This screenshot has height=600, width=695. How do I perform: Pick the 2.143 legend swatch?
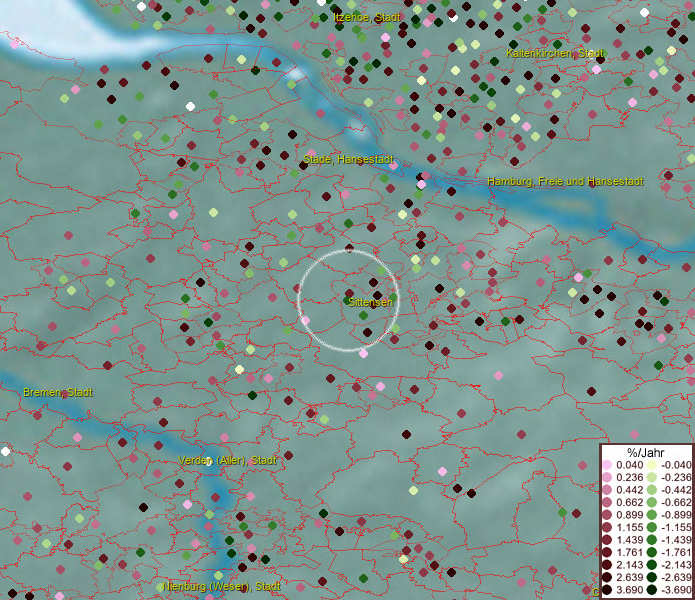click(x=607, y=565)
